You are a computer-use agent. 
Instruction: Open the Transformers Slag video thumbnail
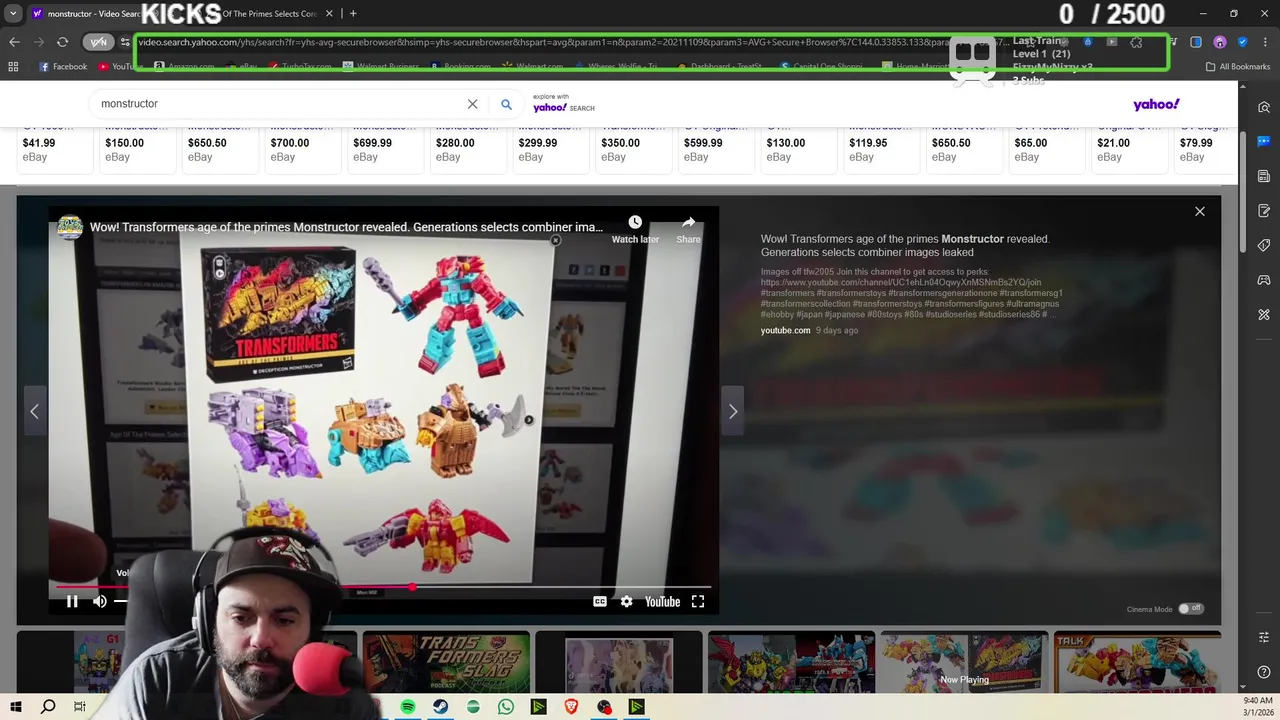(x=446, y=661)
